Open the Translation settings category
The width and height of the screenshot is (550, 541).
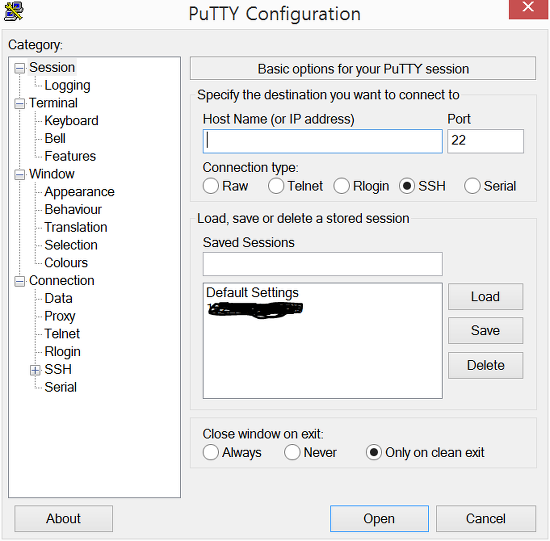click(x=76, y=227)
